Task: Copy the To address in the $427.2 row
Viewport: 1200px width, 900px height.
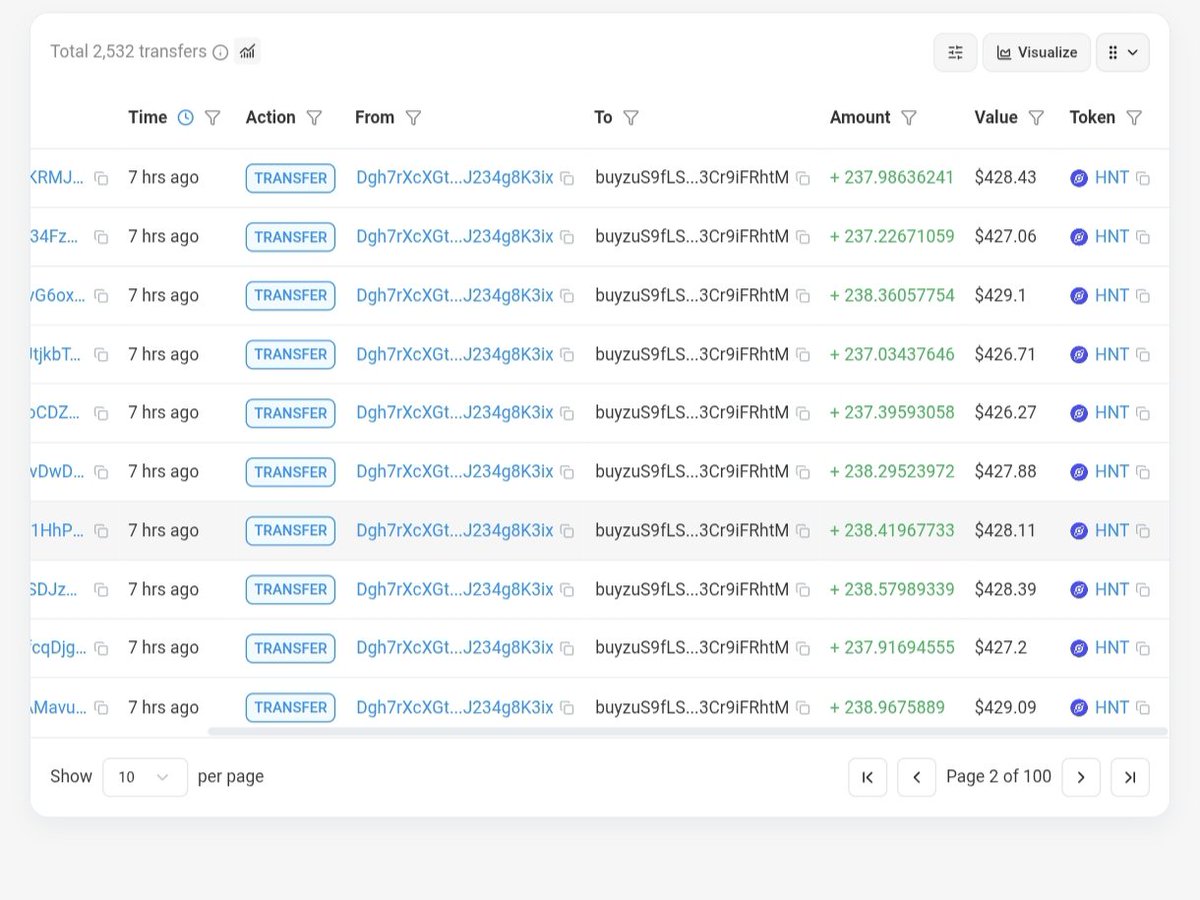Action: (802, 649)
